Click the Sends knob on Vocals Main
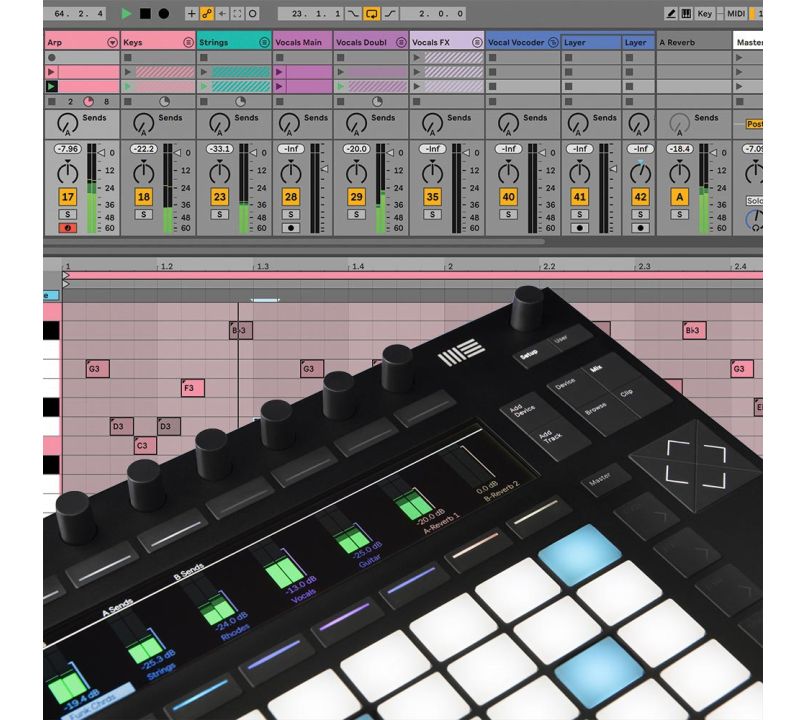The width and height of the screenshot is (805, 720). (290, 123)
